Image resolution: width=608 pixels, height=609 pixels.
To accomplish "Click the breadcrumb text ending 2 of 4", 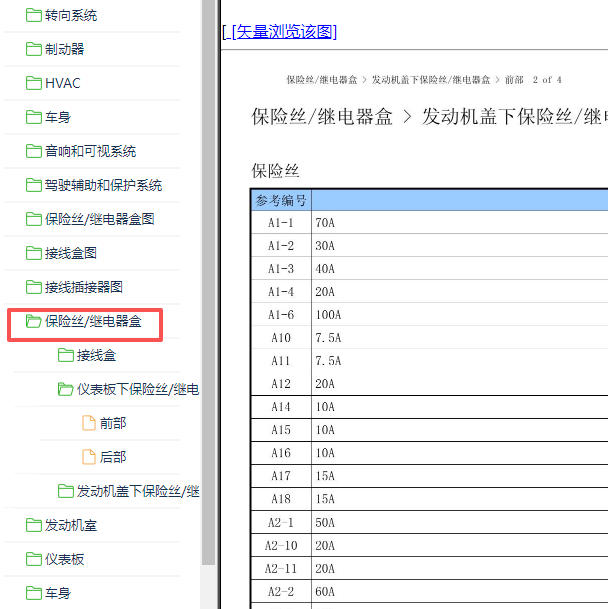I will tap(424, 80).
